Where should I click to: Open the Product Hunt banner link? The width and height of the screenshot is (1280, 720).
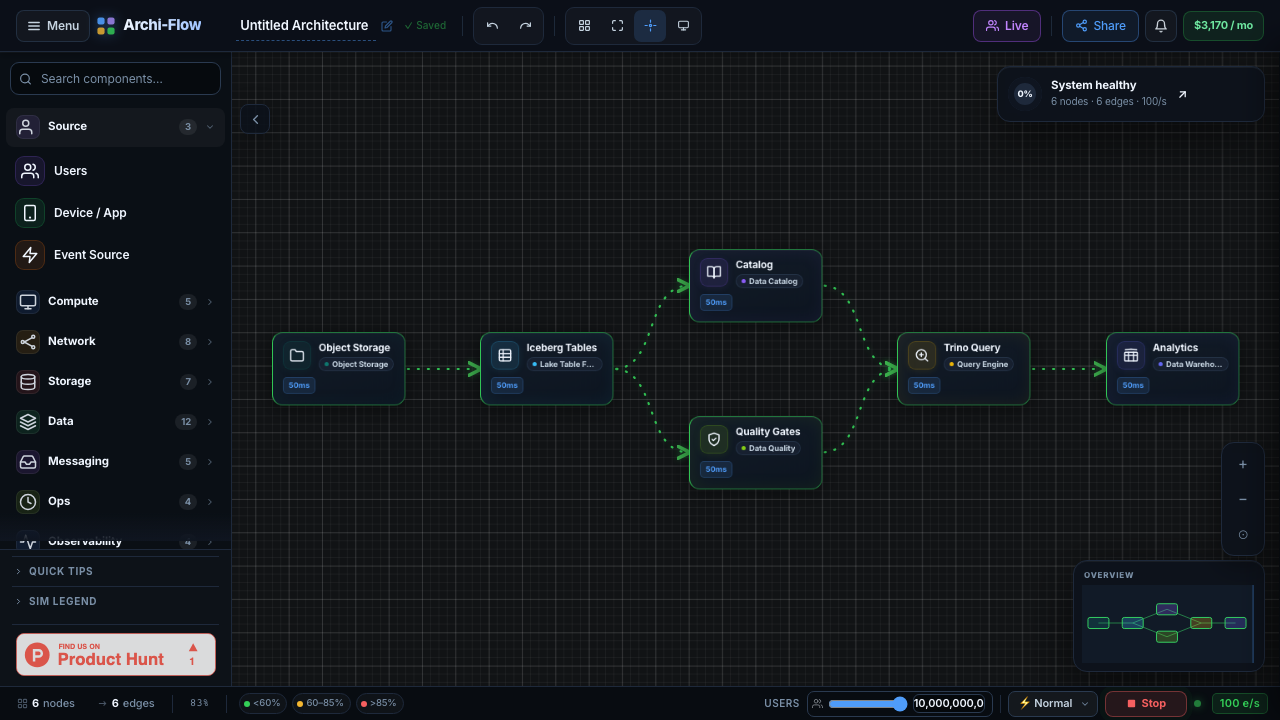pos(116,655)
